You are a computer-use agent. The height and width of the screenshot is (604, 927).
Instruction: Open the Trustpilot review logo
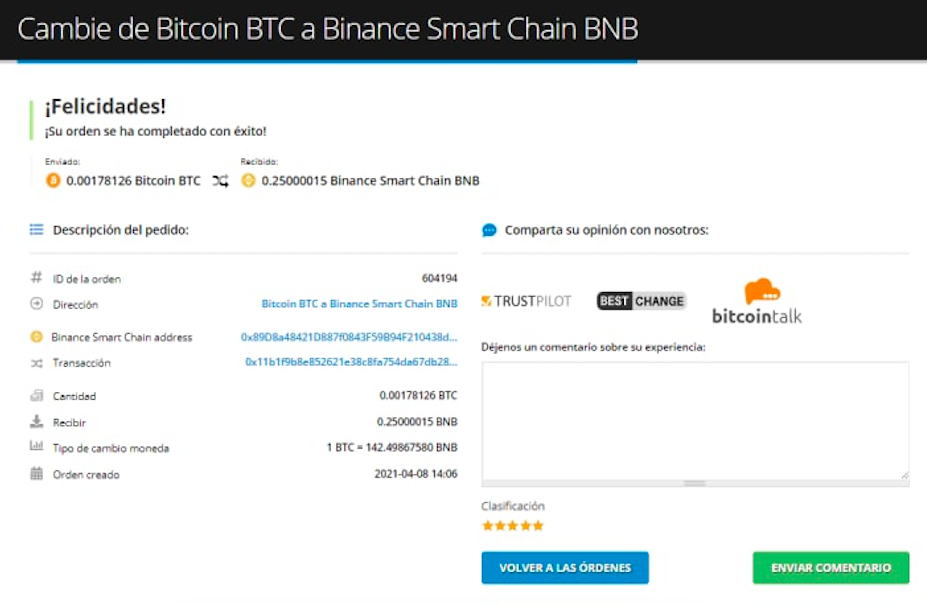(x=526, y=301)
